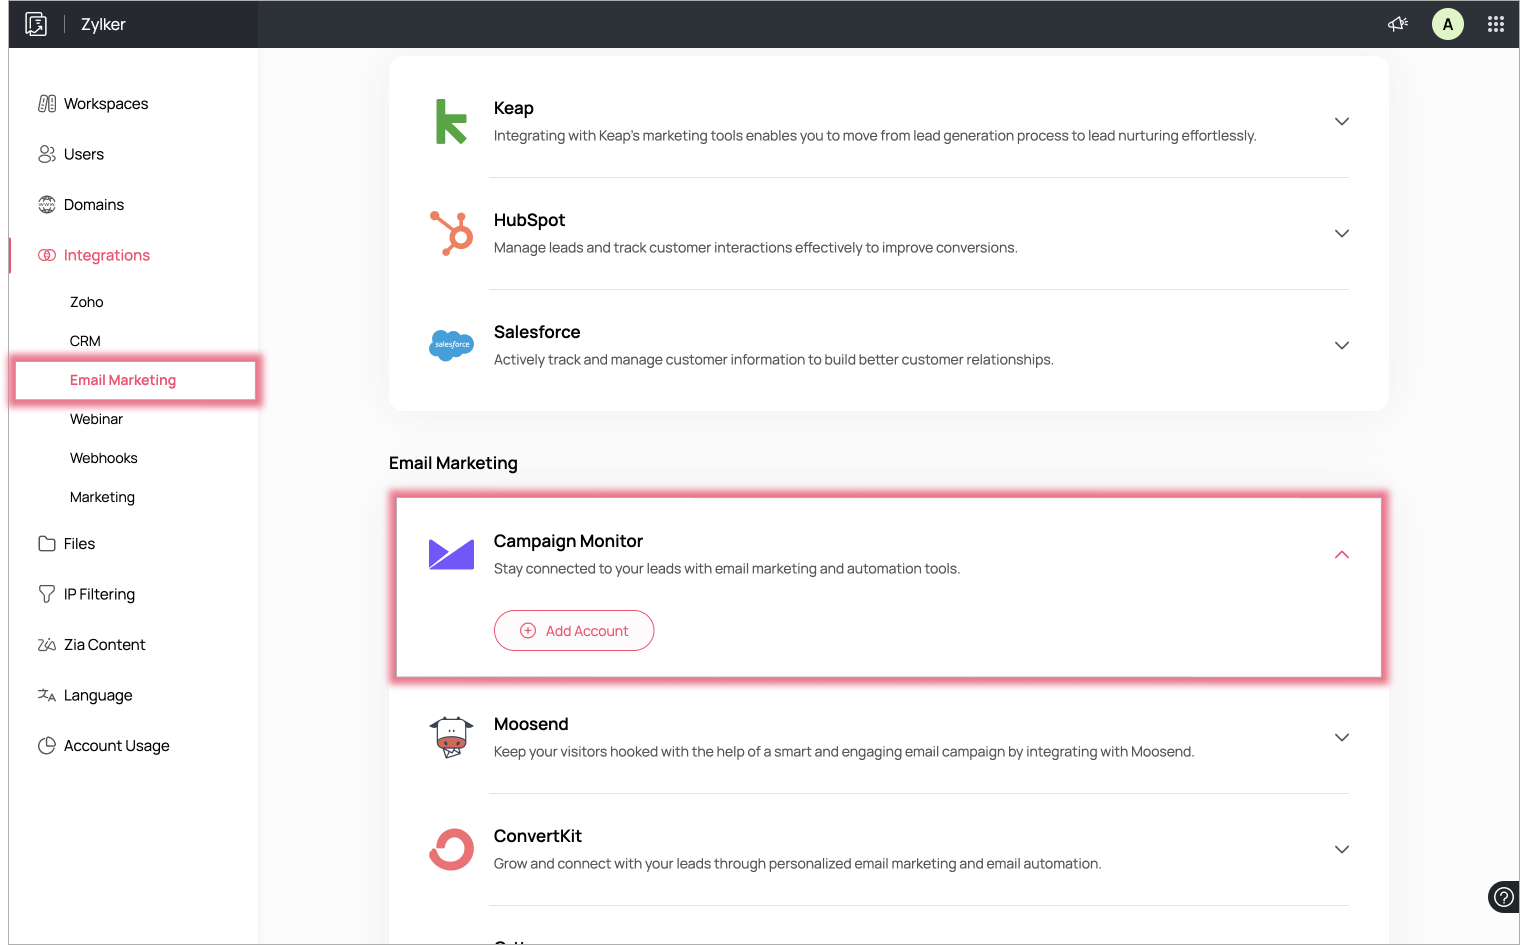Expand the ConvertKit integration row
The height and width of the screenshot is (945, 1520).
[1342, 849]
